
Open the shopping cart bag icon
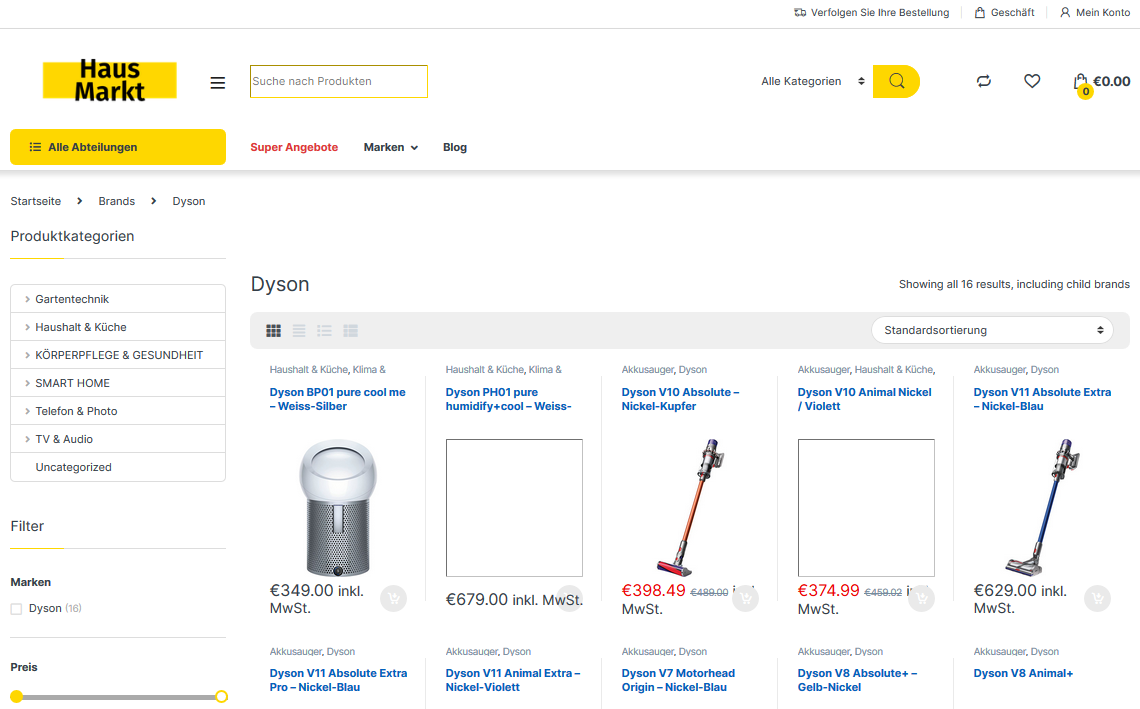pyautogui.click(x=1081, y=82)
